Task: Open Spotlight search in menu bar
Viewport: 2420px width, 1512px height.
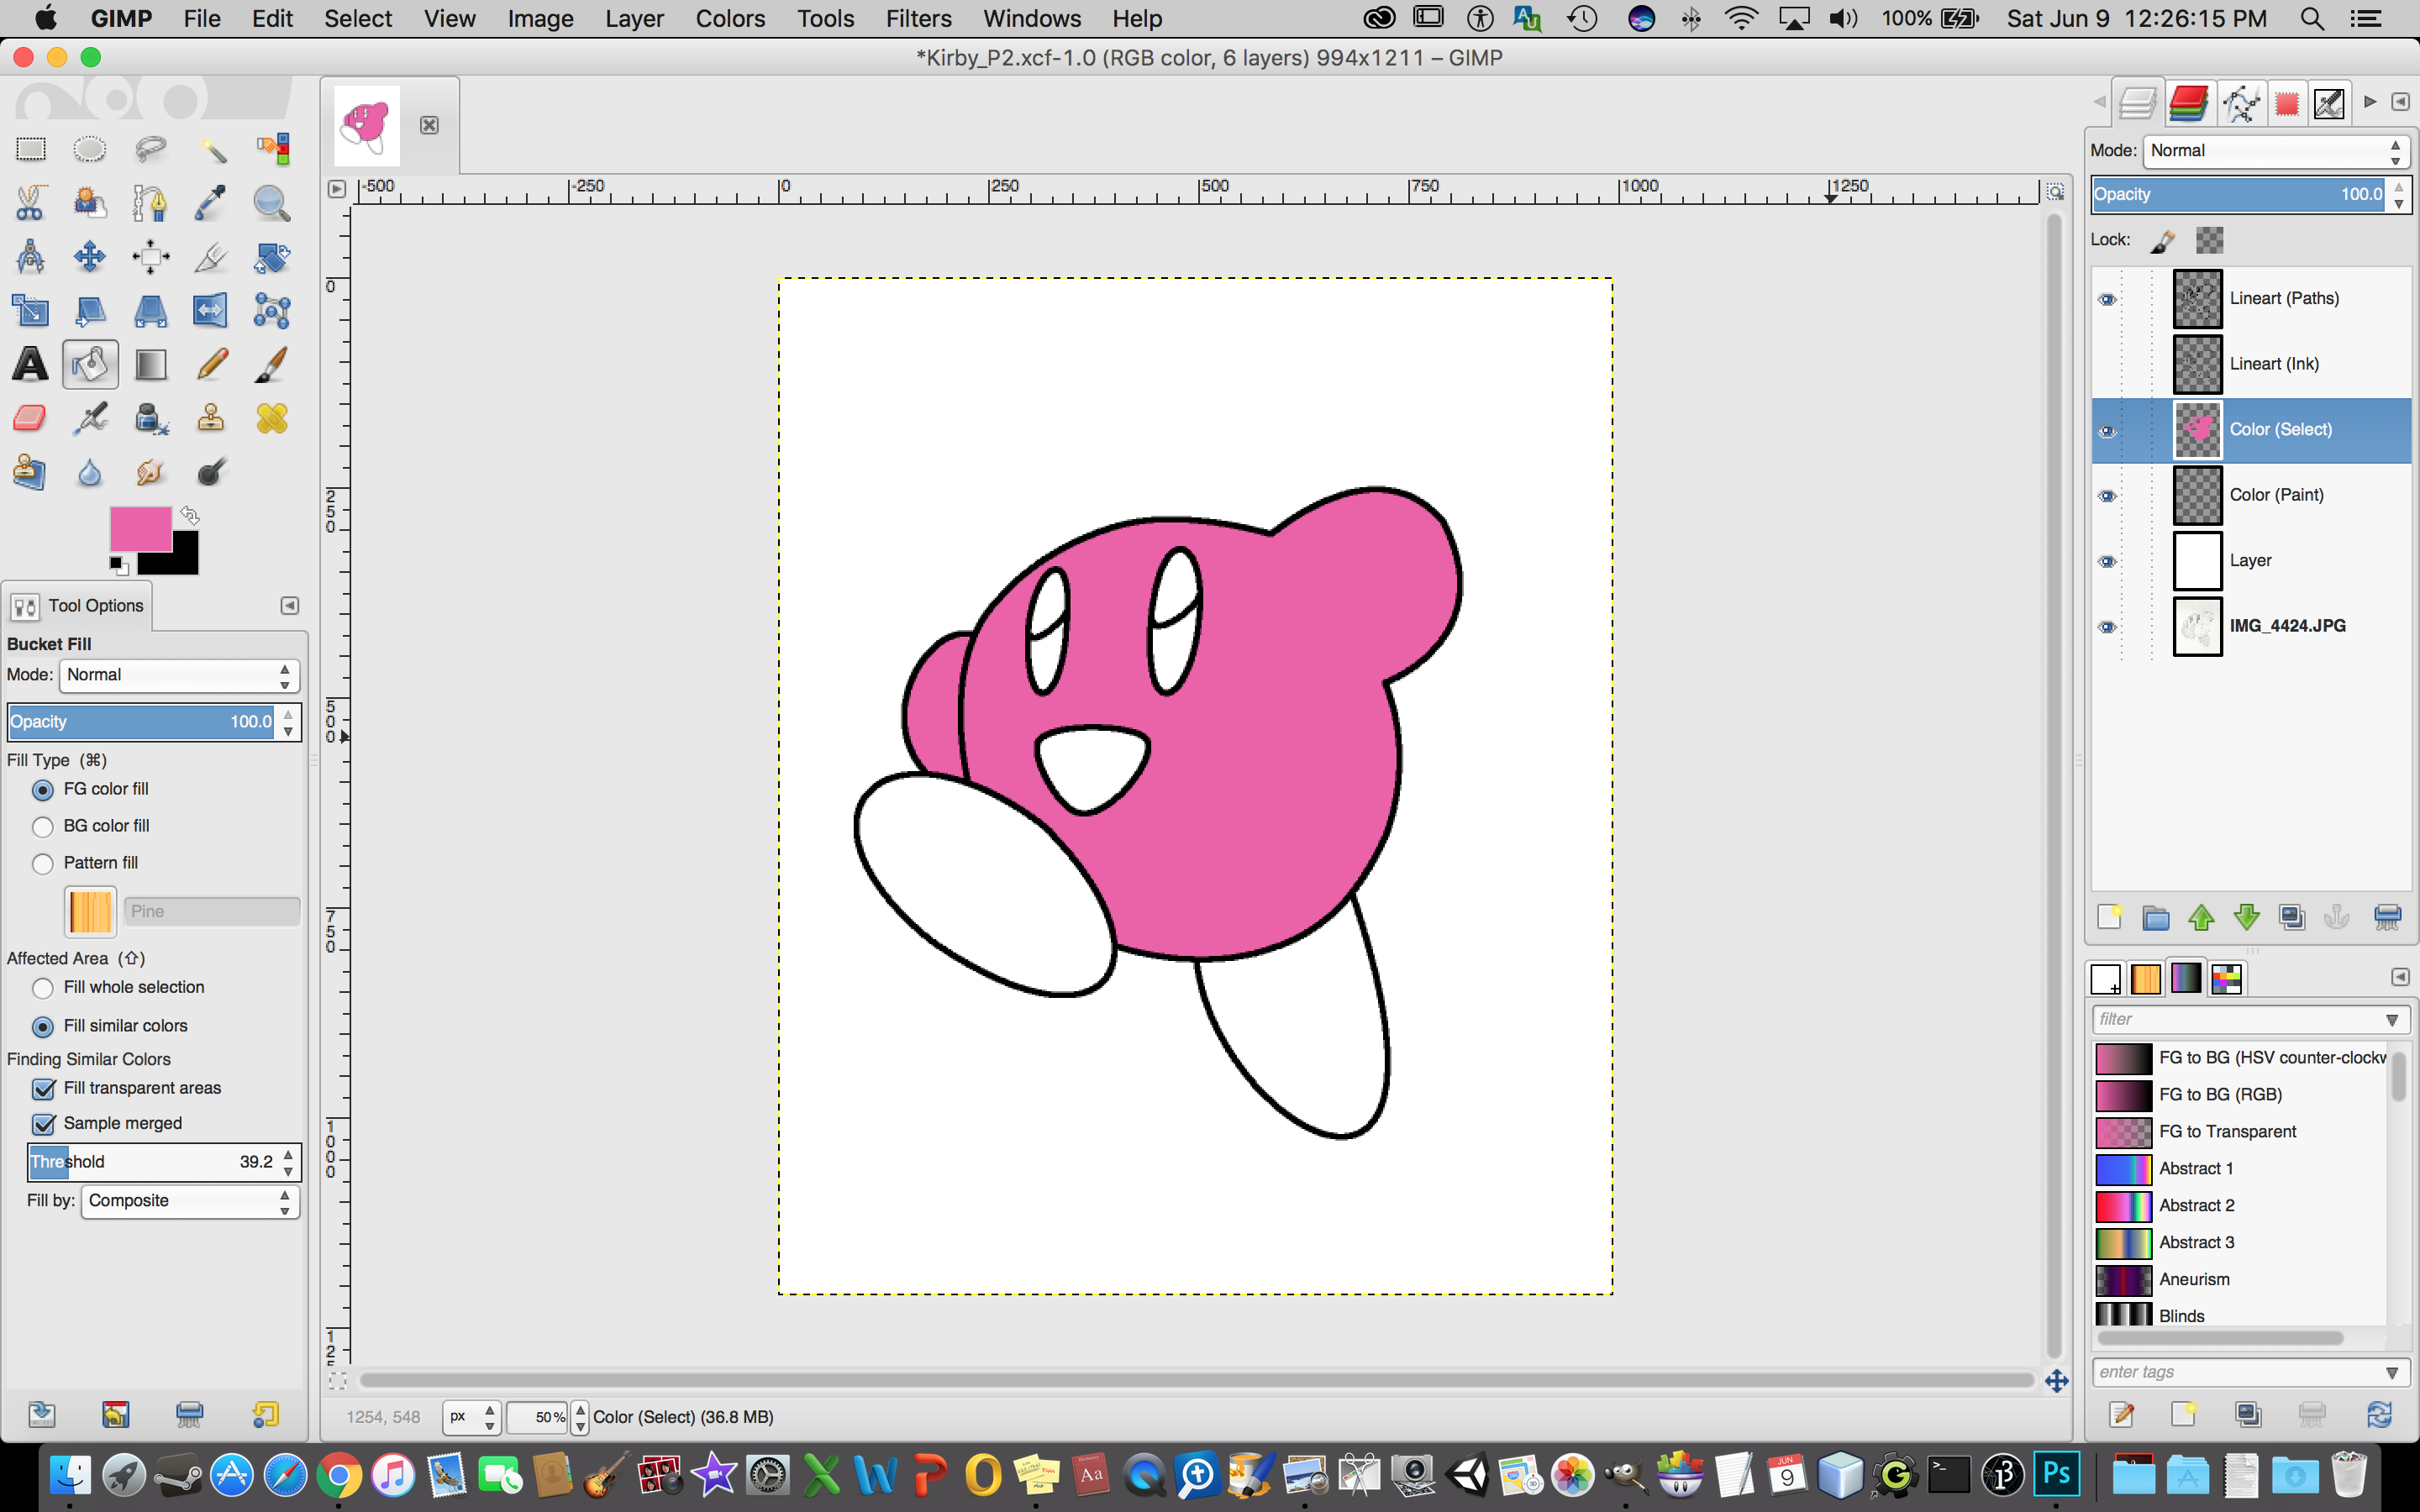Action: click(x=2312, y=18)
